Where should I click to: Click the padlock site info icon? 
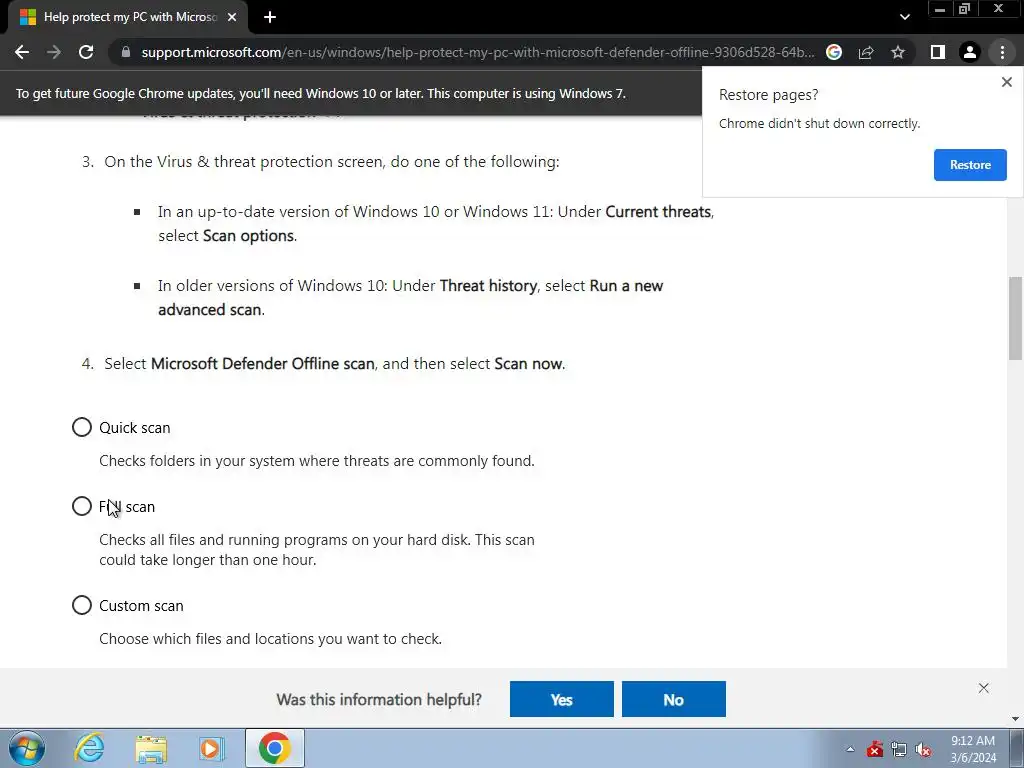126,52
